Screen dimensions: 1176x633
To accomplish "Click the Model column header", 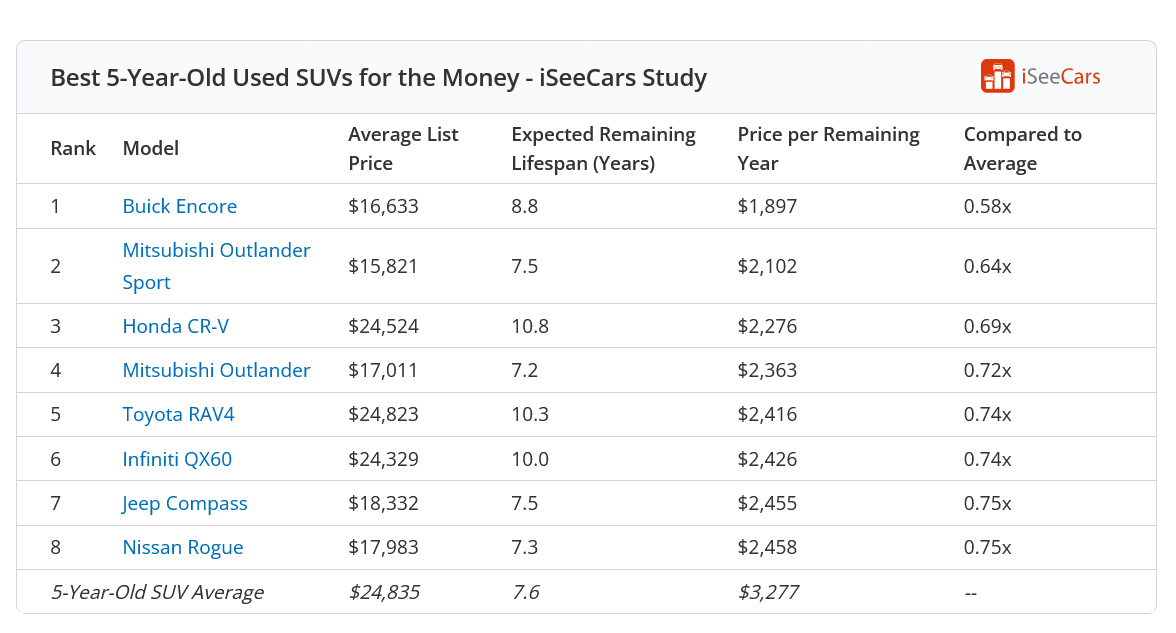I will pyautogui.click(x=150, y=148).
